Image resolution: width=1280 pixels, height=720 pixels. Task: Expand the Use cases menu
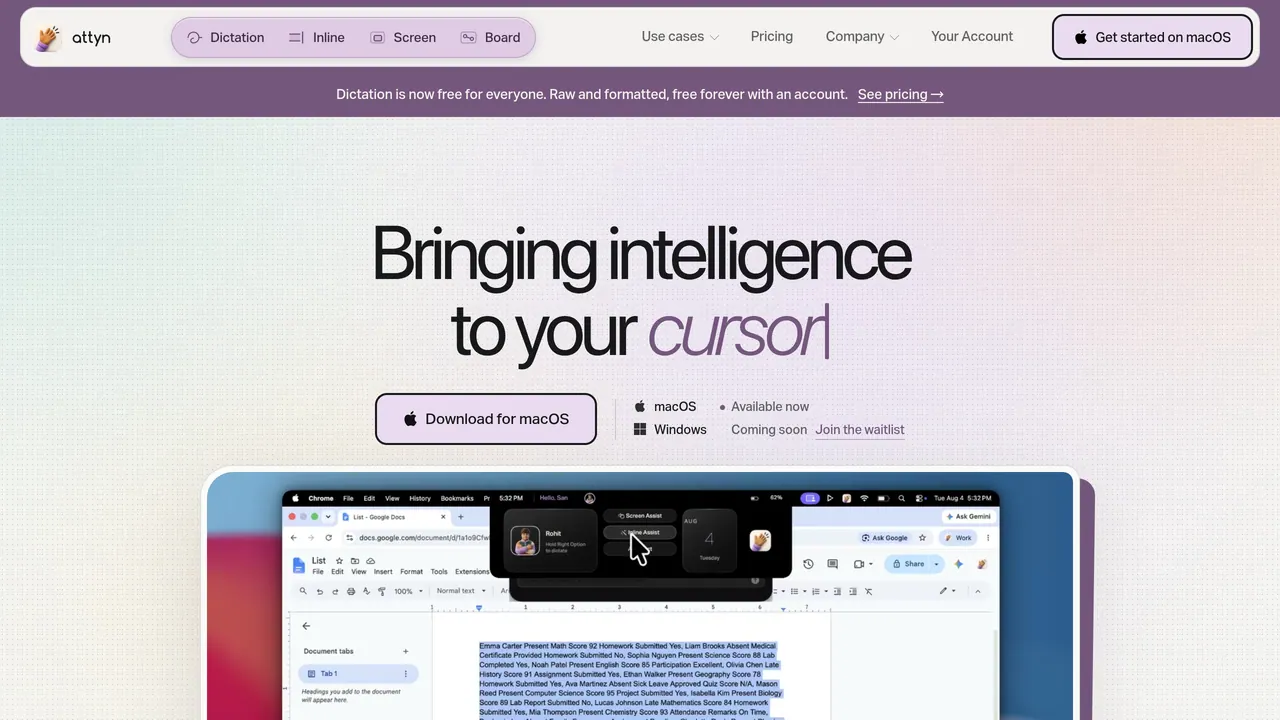680,37
